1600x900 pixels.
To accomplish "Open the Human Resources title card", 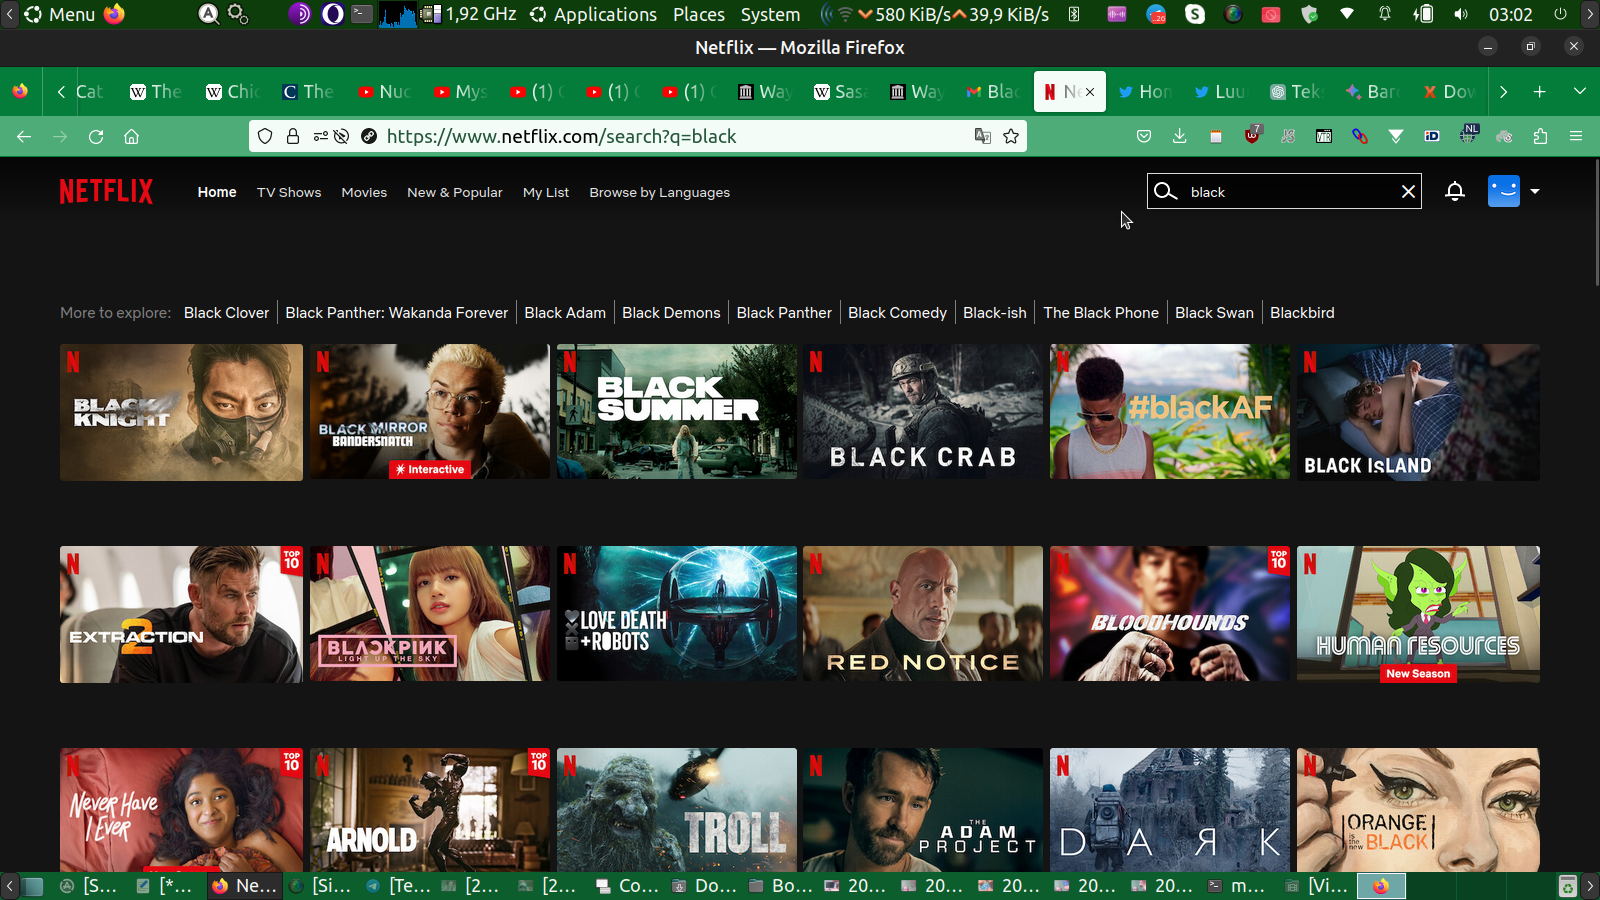I will [1418, 614].
